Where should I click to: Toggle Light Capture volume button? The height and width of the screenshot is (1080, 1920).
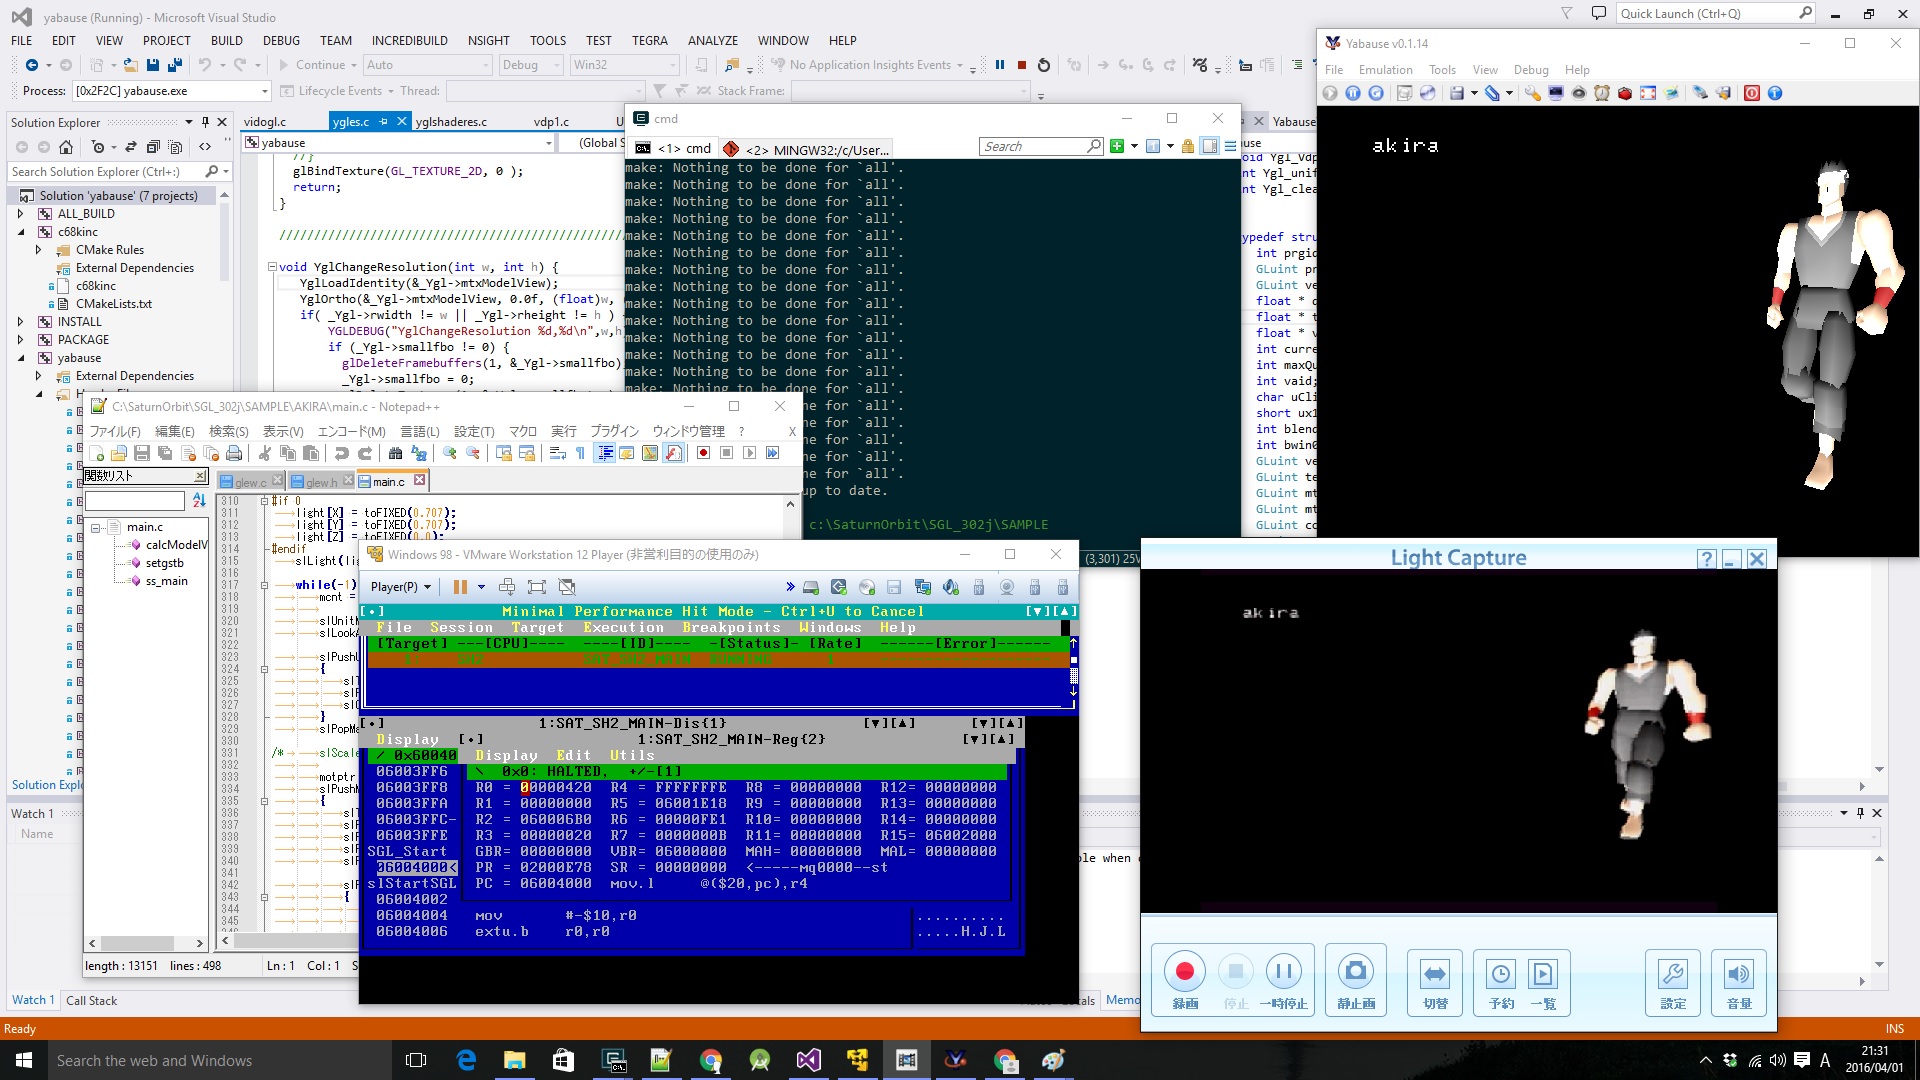1739,972
